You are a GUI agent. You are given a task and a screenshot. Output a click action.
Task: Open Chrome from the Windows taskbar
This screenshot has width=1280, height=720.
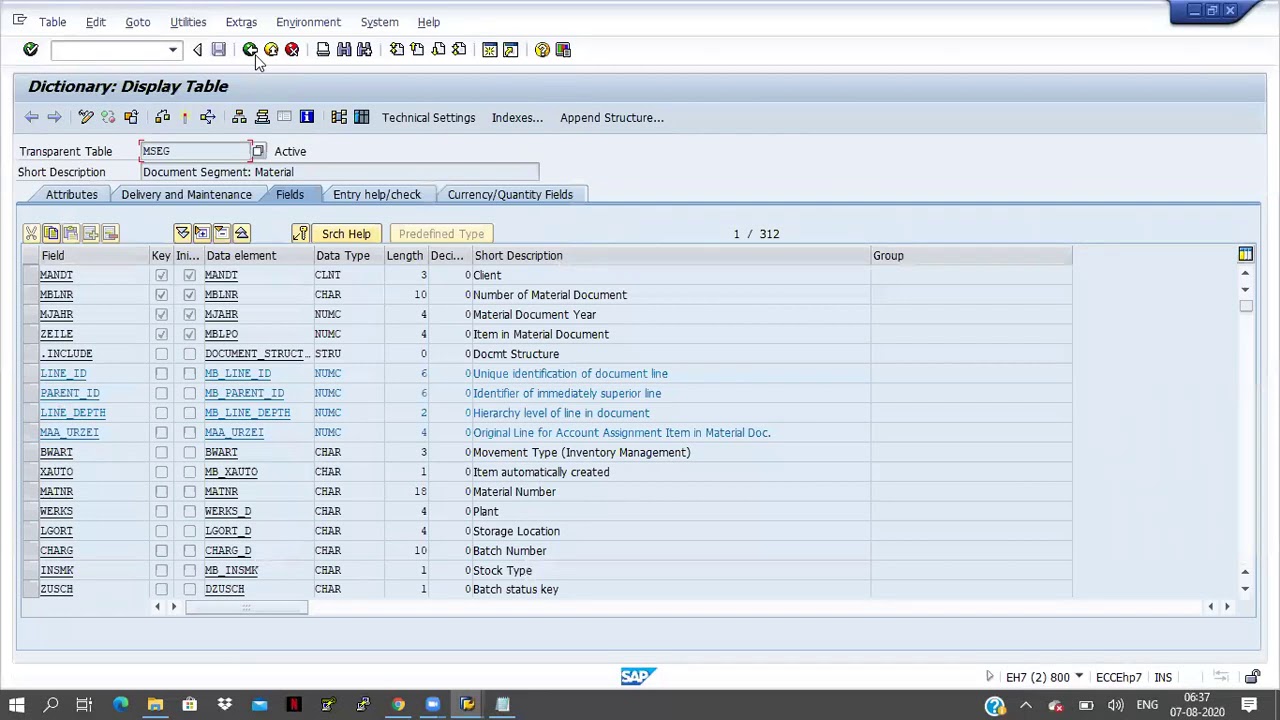click(398, 705)
